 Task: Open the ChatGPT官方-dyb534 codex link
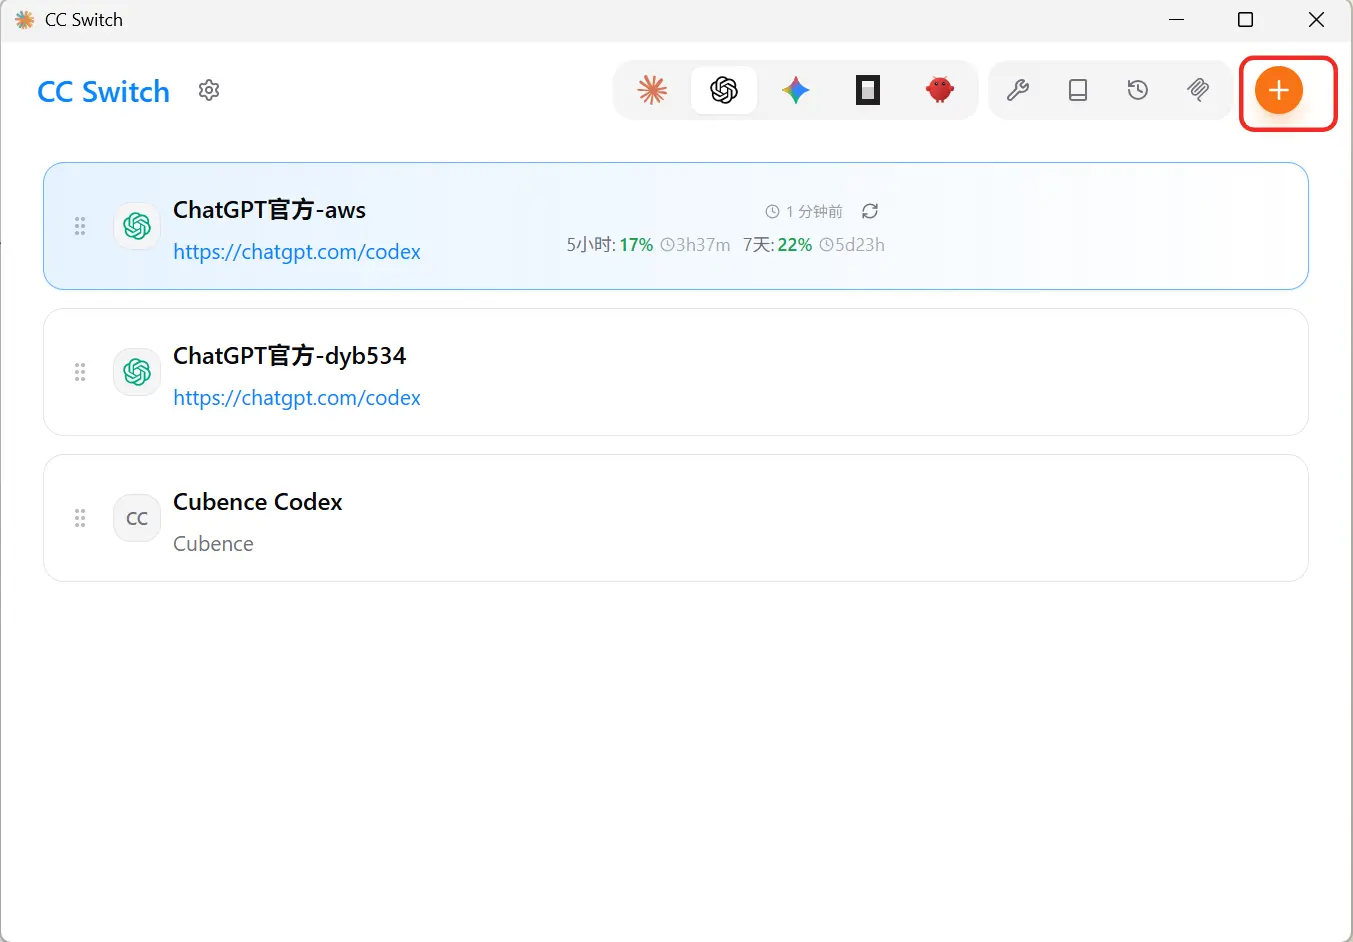click(x=297, y=398)
